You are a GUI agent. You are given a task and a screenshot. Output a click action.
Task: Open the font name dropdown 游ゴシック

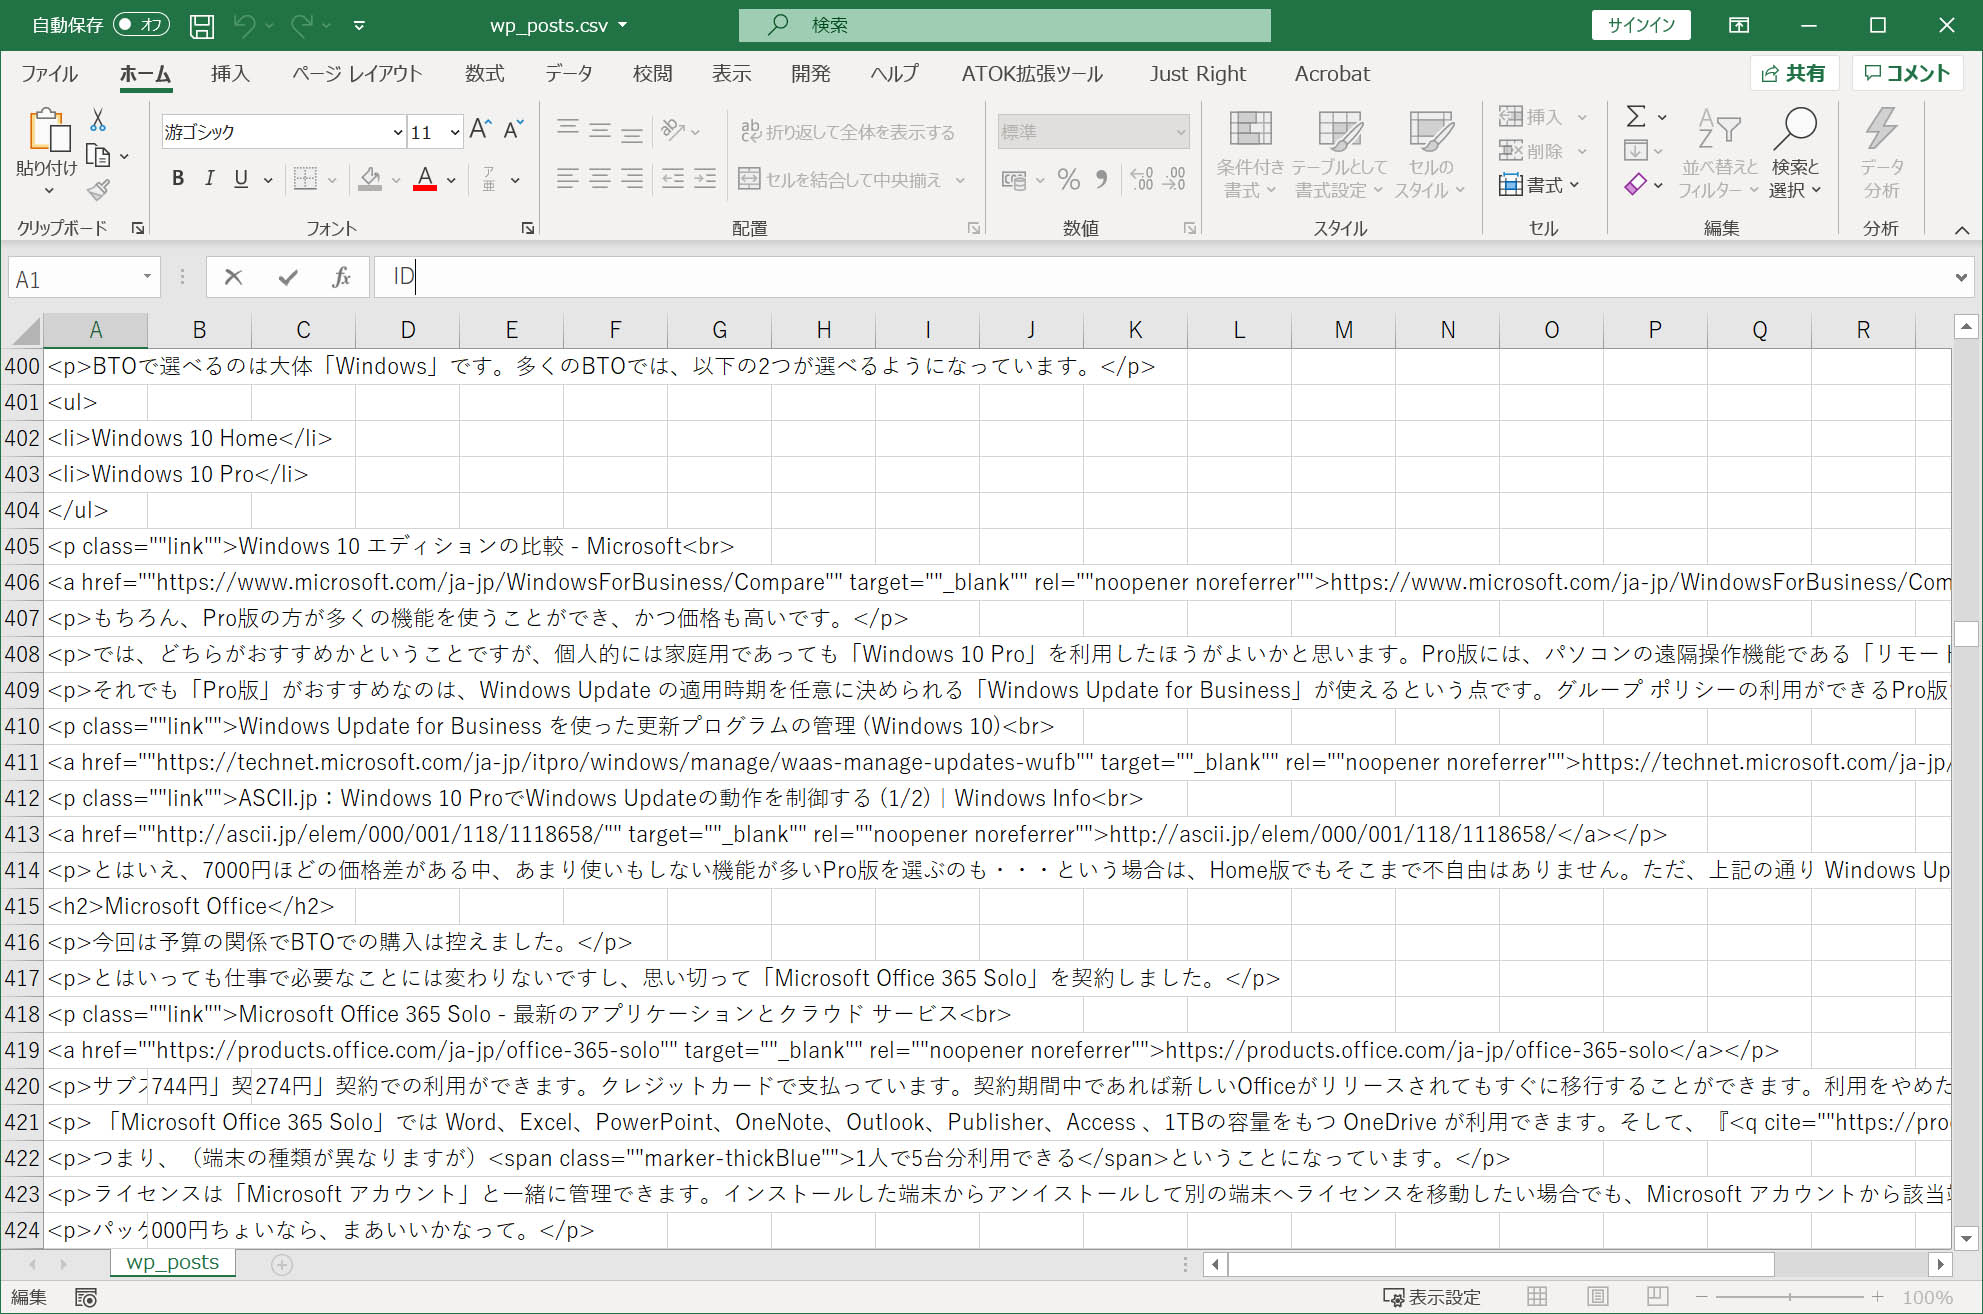pyautogui.click(x=397, y=132)
